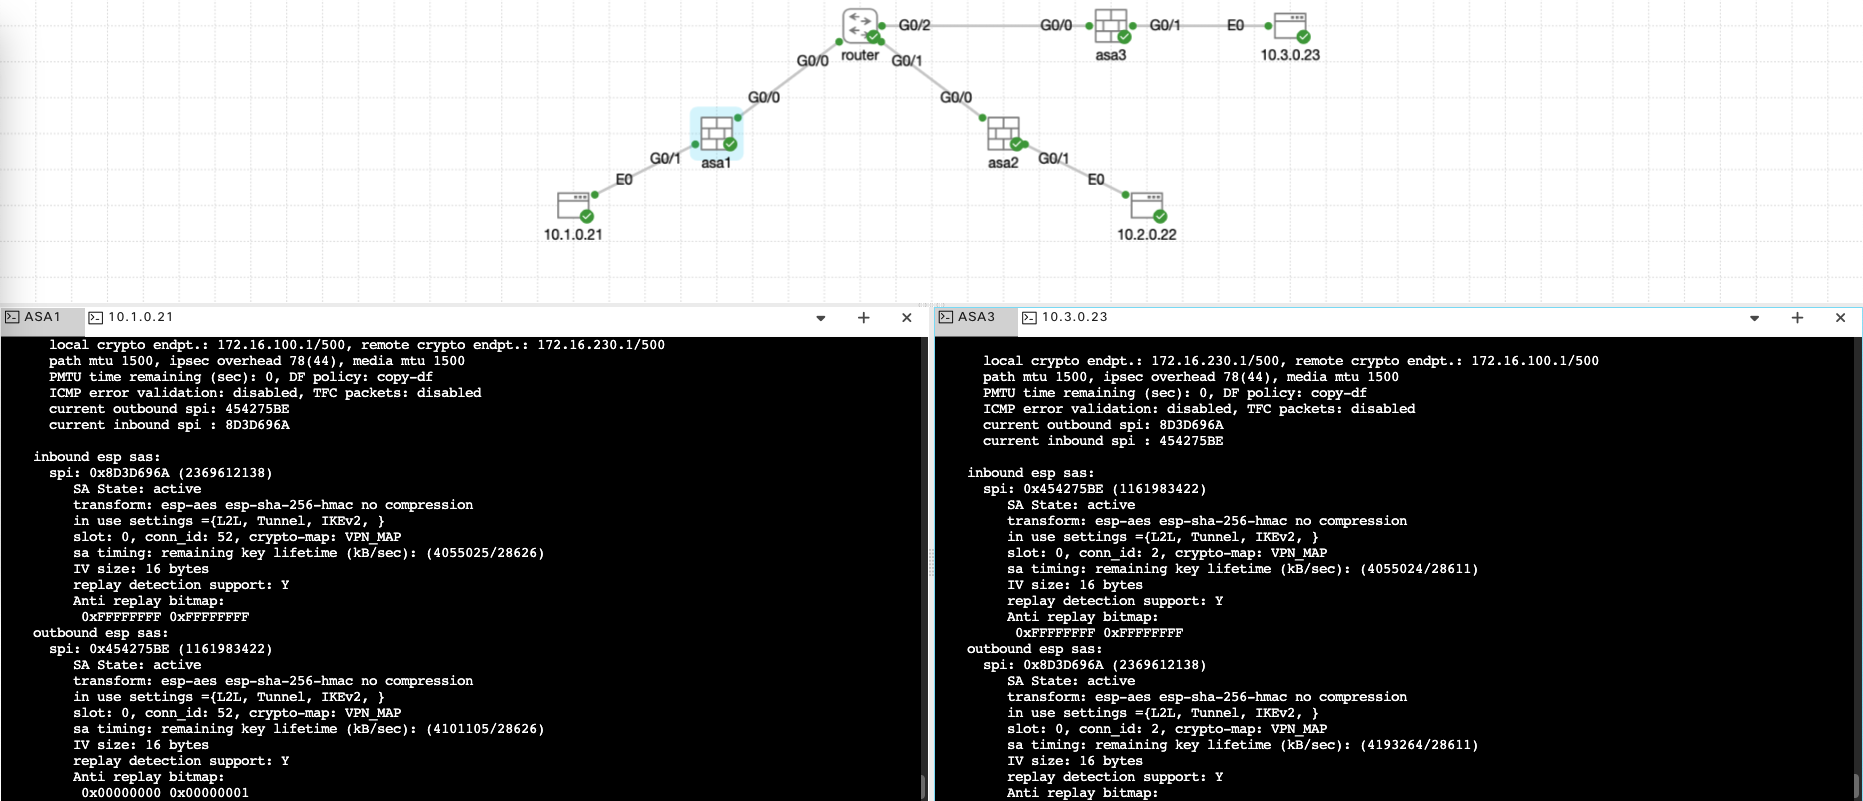Close the left console pane
The width and height of the screenshot is (1863, 801).
pyautogui.click(x=907, y=318)
